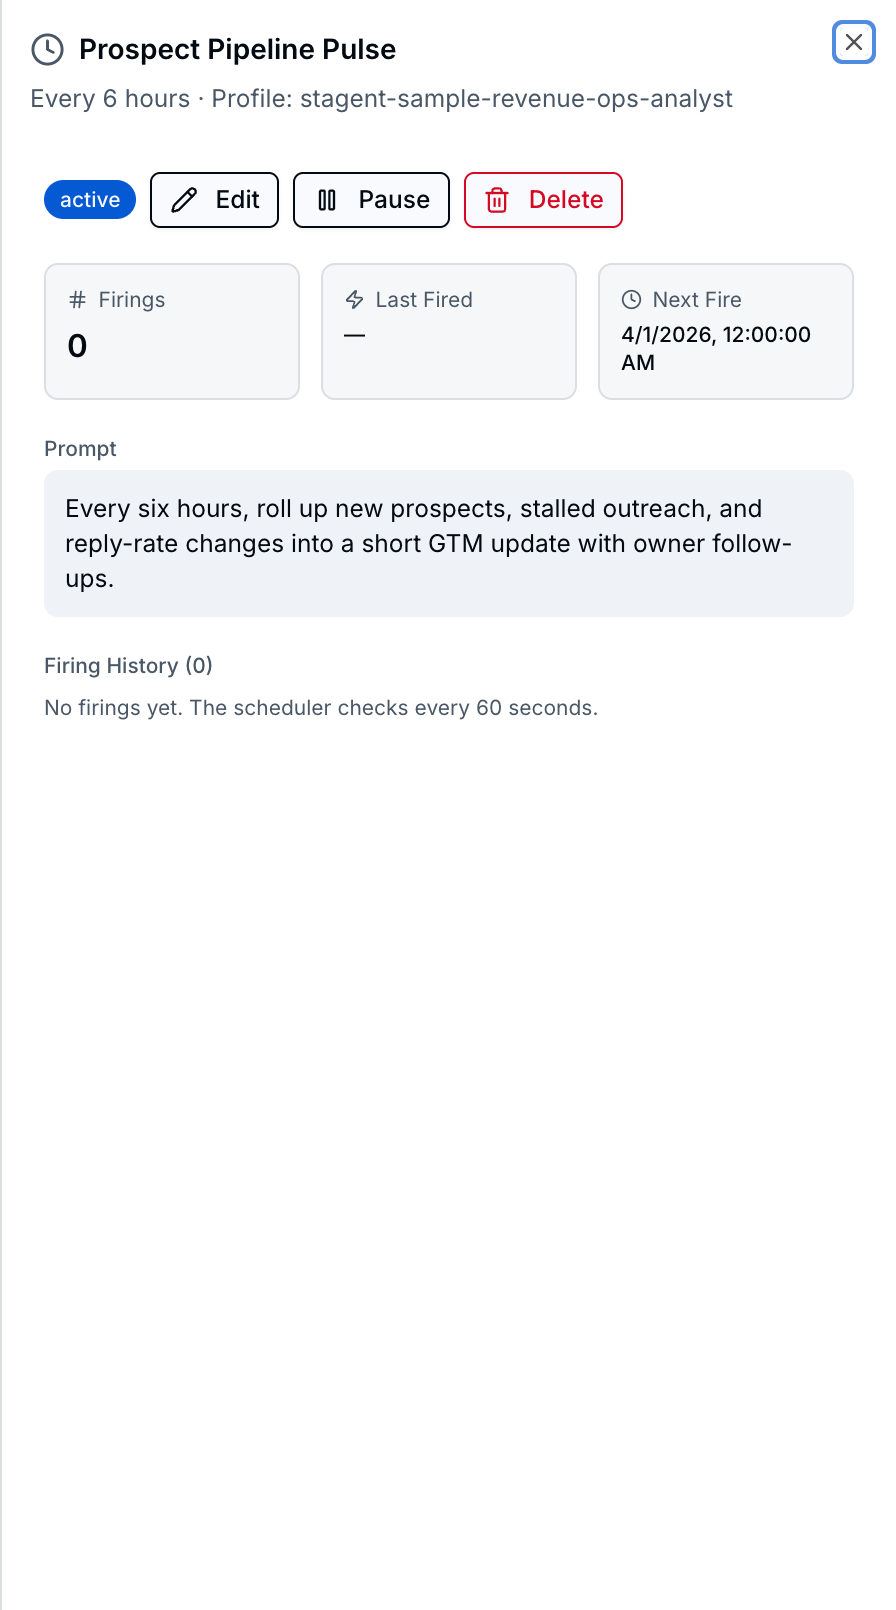Click the clock icon beside Prospect Pipeline Pulse

coord(47,49)
